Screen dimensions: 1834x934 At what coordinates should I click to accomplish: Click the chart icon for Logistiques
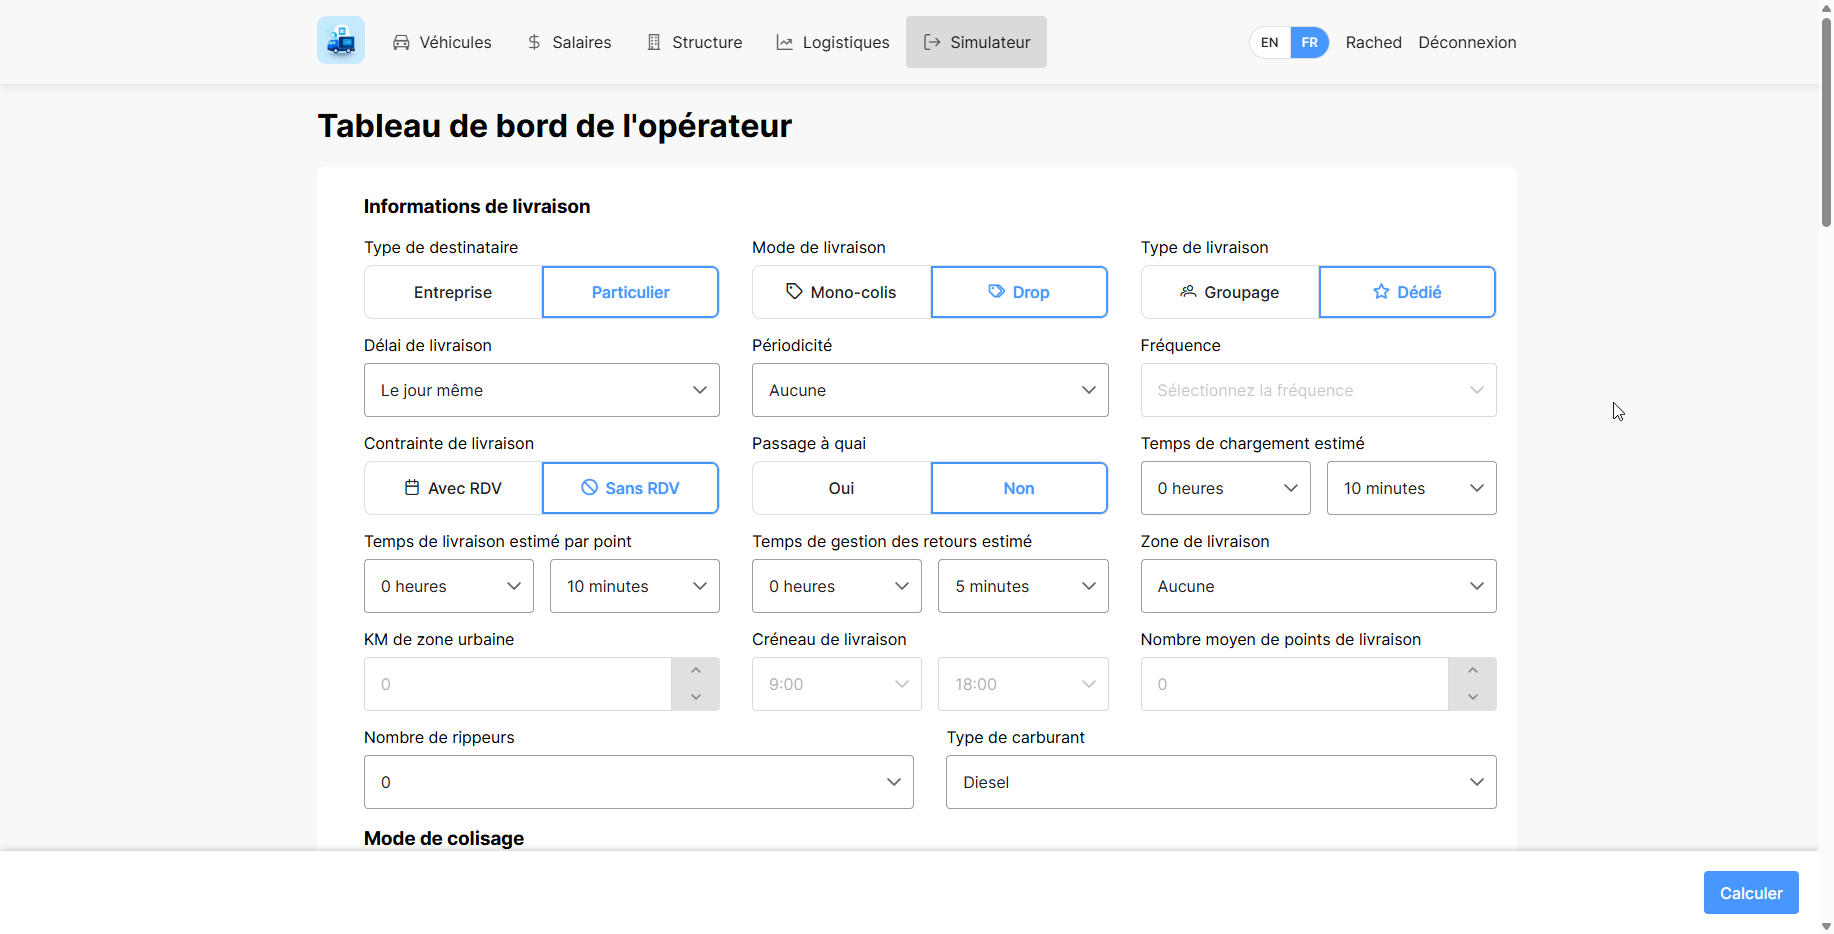point(785,42)
